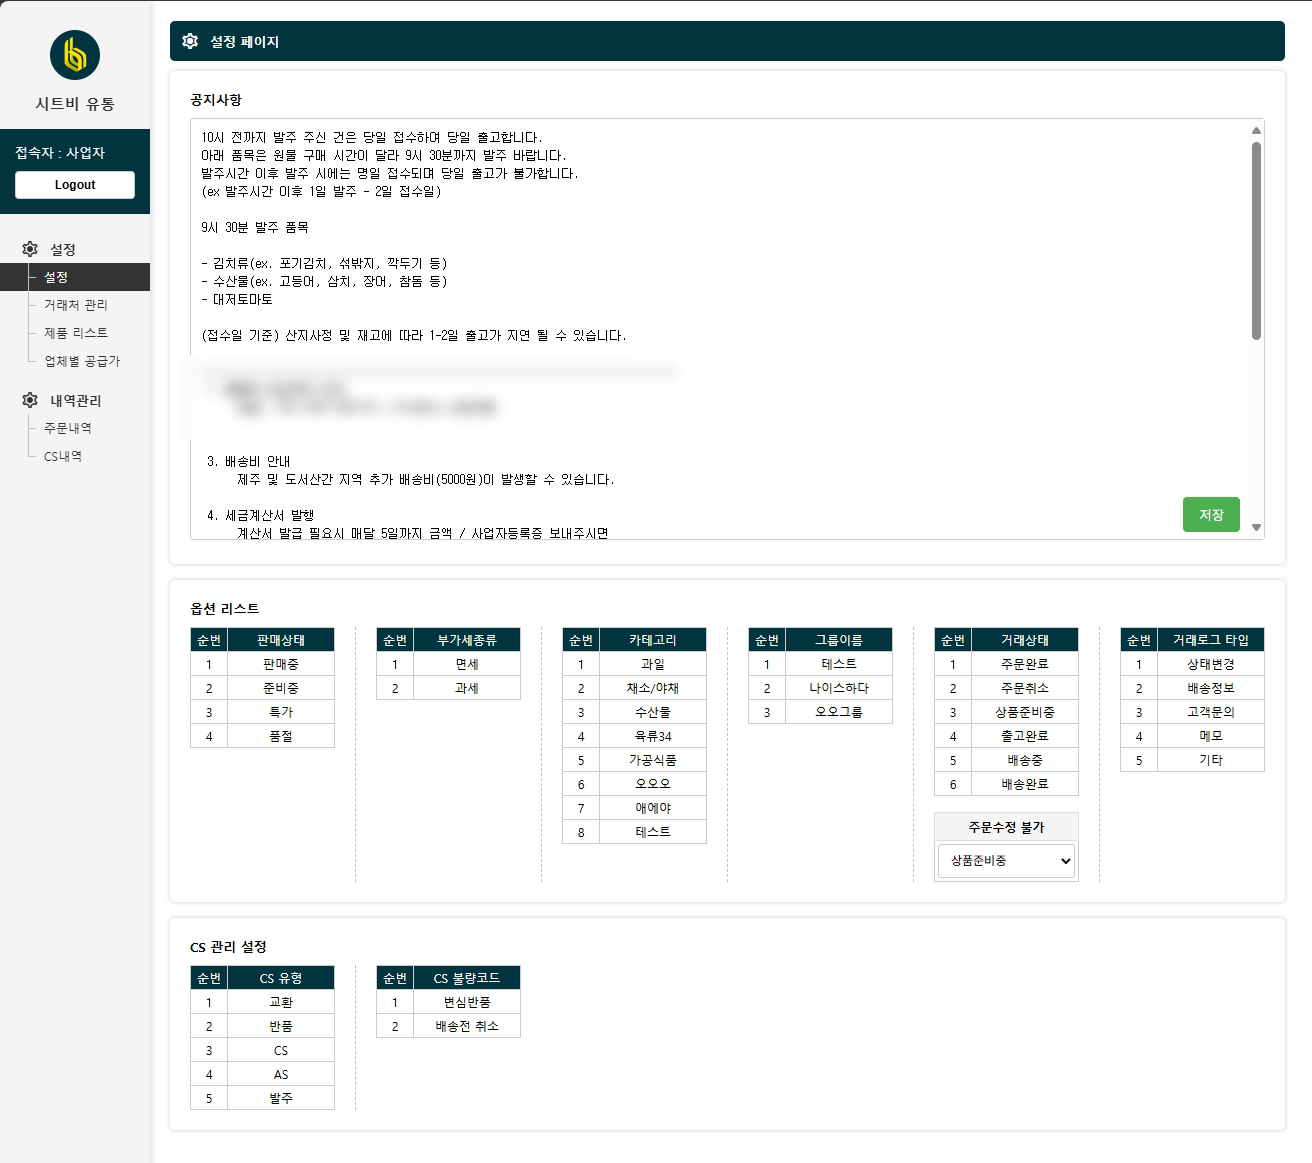
Task: Select 수산물 from the 카테고리 list
Action: click(653, 712)
